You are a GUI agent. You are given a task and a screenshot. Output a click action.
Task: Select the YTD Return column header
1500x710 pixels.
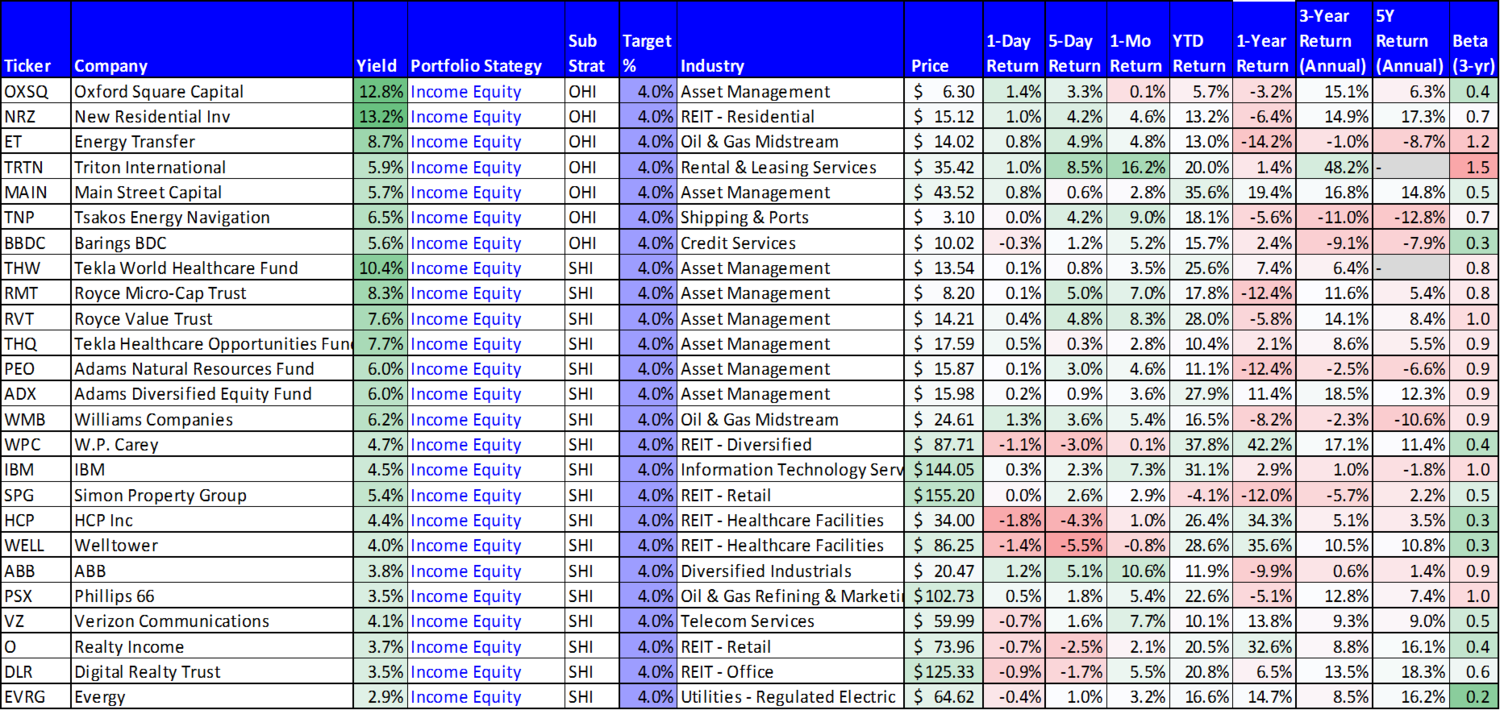click(x=1200, y=41)
